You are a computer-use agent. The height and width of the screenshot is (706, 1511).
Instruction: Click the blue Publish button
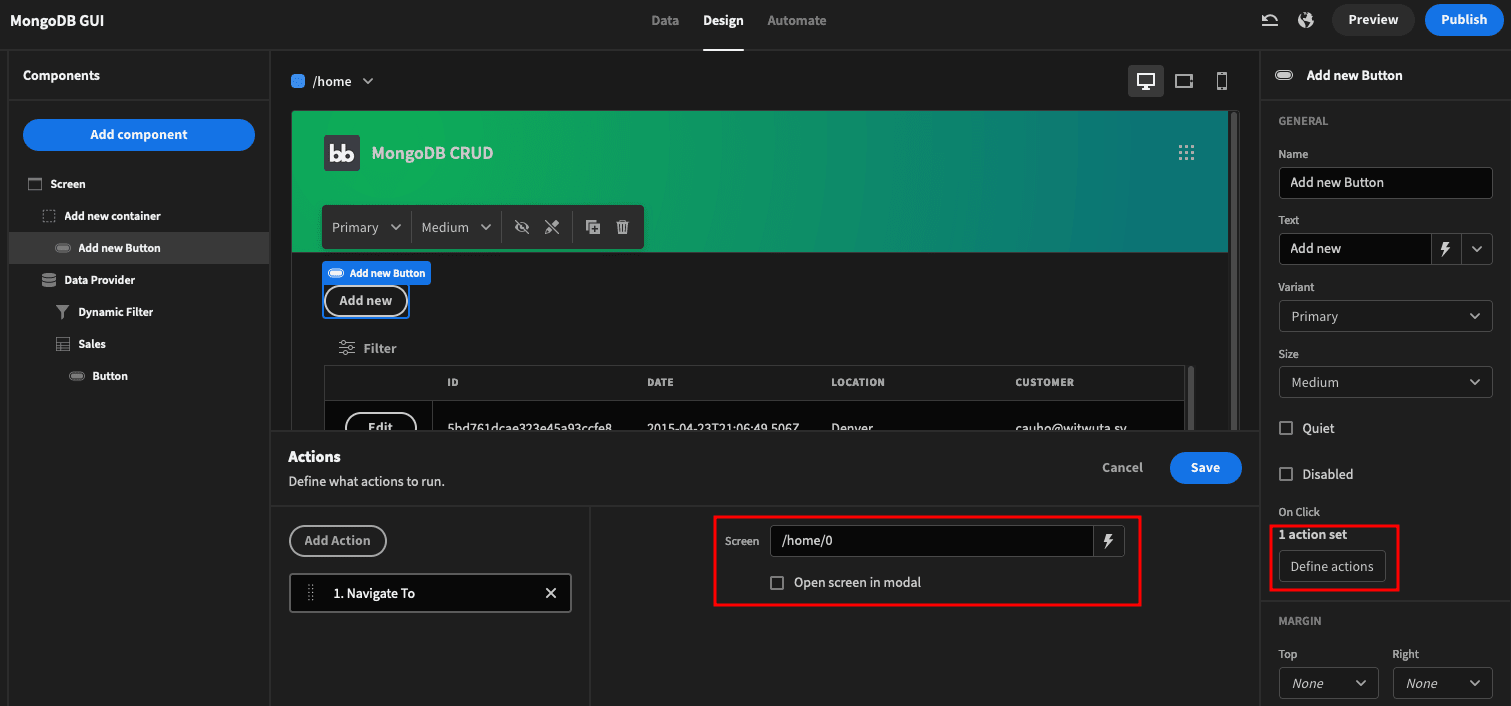click(1464, 20)
